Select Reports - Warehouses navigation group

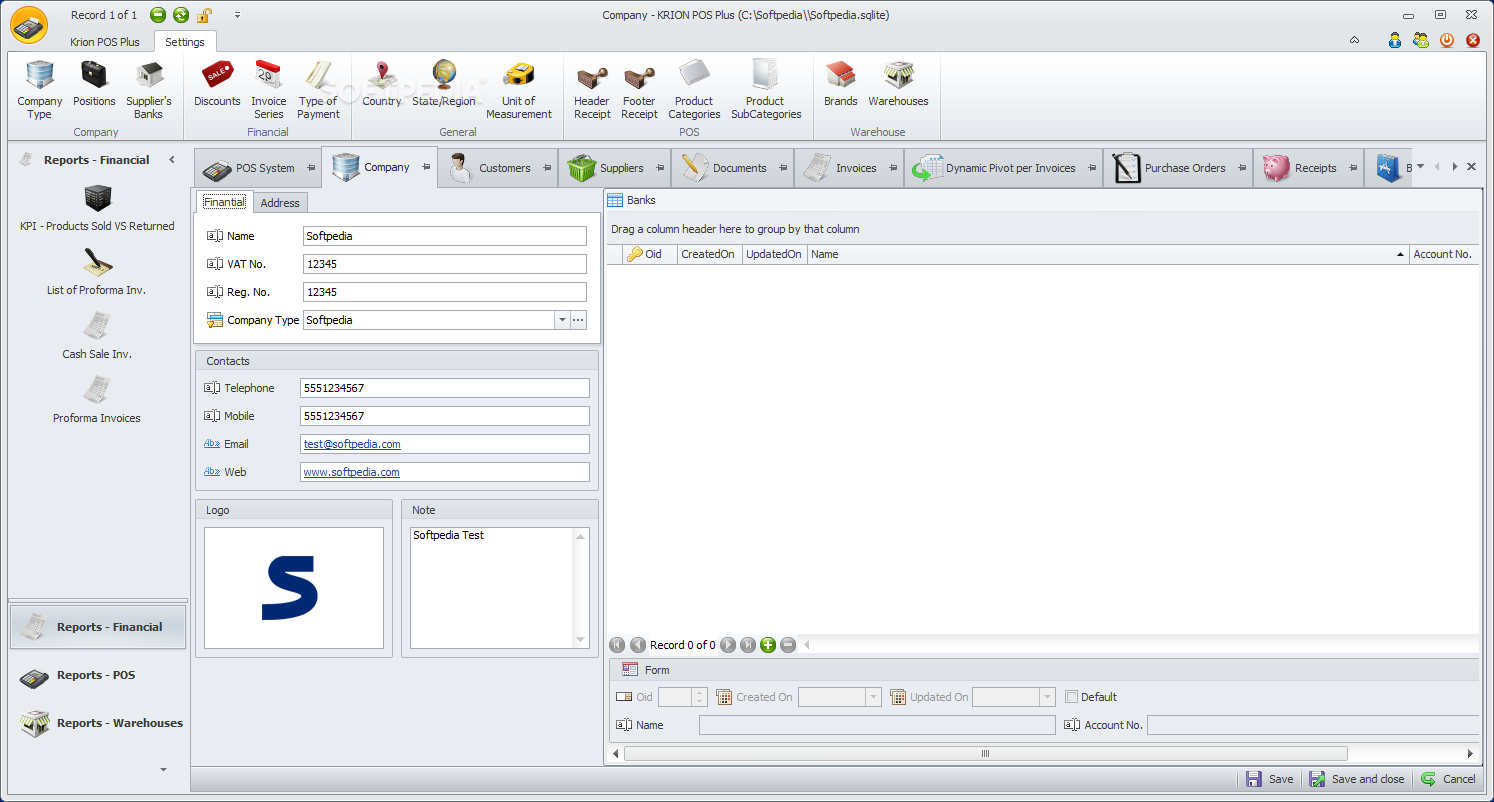click(97, 723)
